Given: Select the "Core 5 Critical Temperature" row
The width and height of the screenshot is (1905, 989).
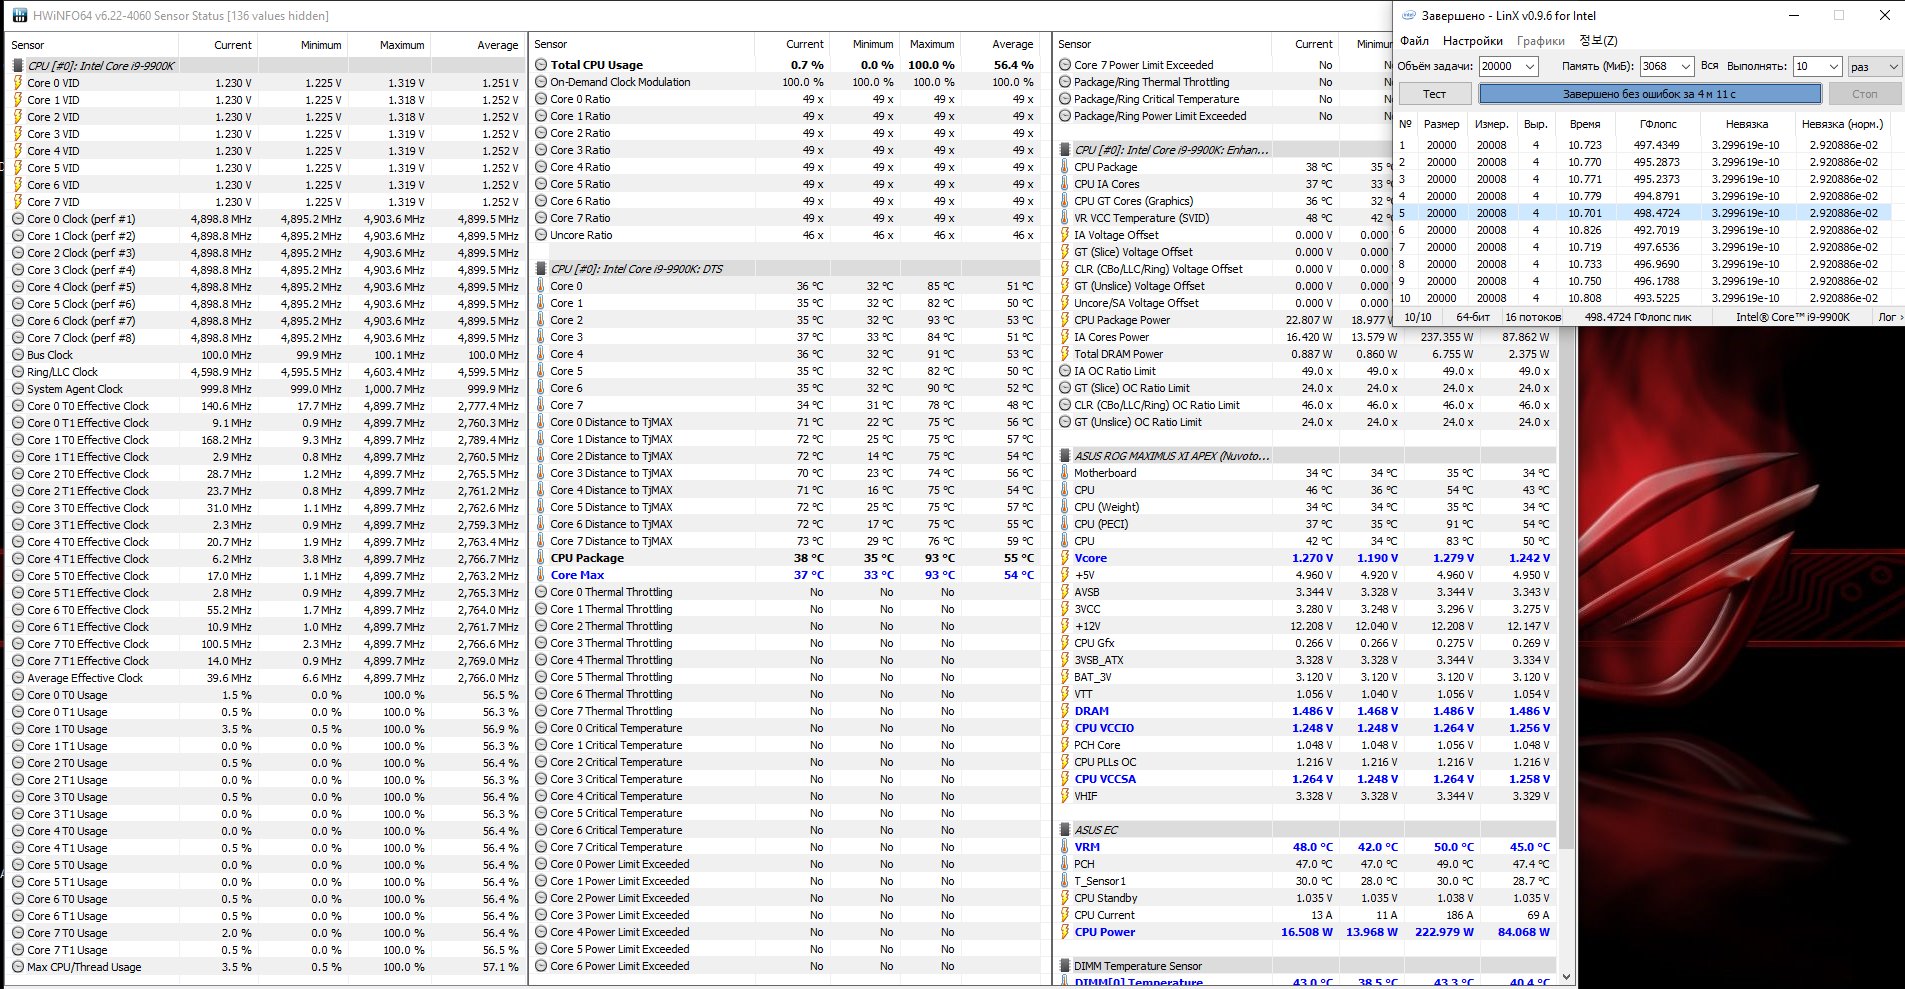Looking at the screenshot, I should [x=790, y=813].
